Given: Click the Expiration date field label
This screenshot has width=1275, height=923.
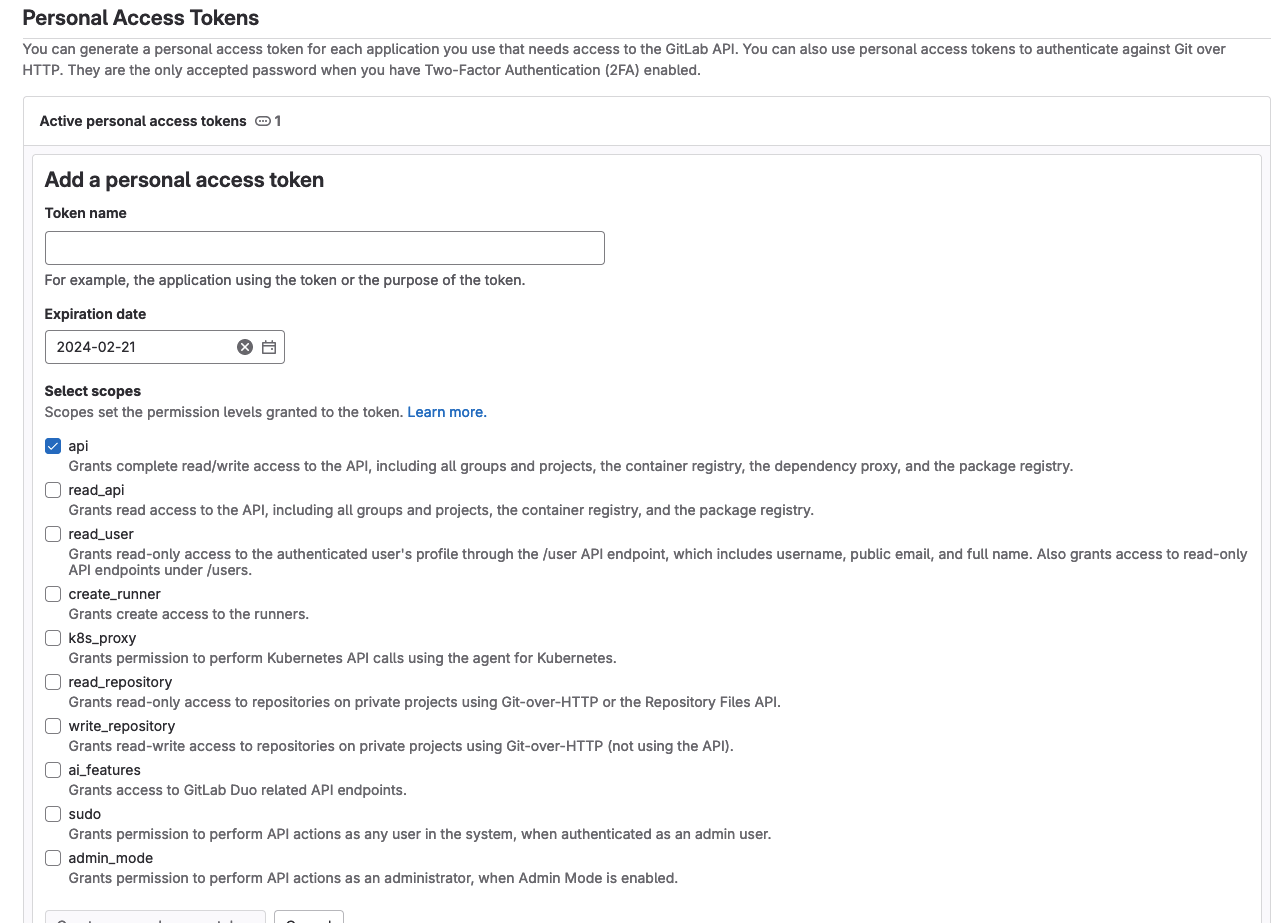Looking at the screenshot, I should point(96,314).
